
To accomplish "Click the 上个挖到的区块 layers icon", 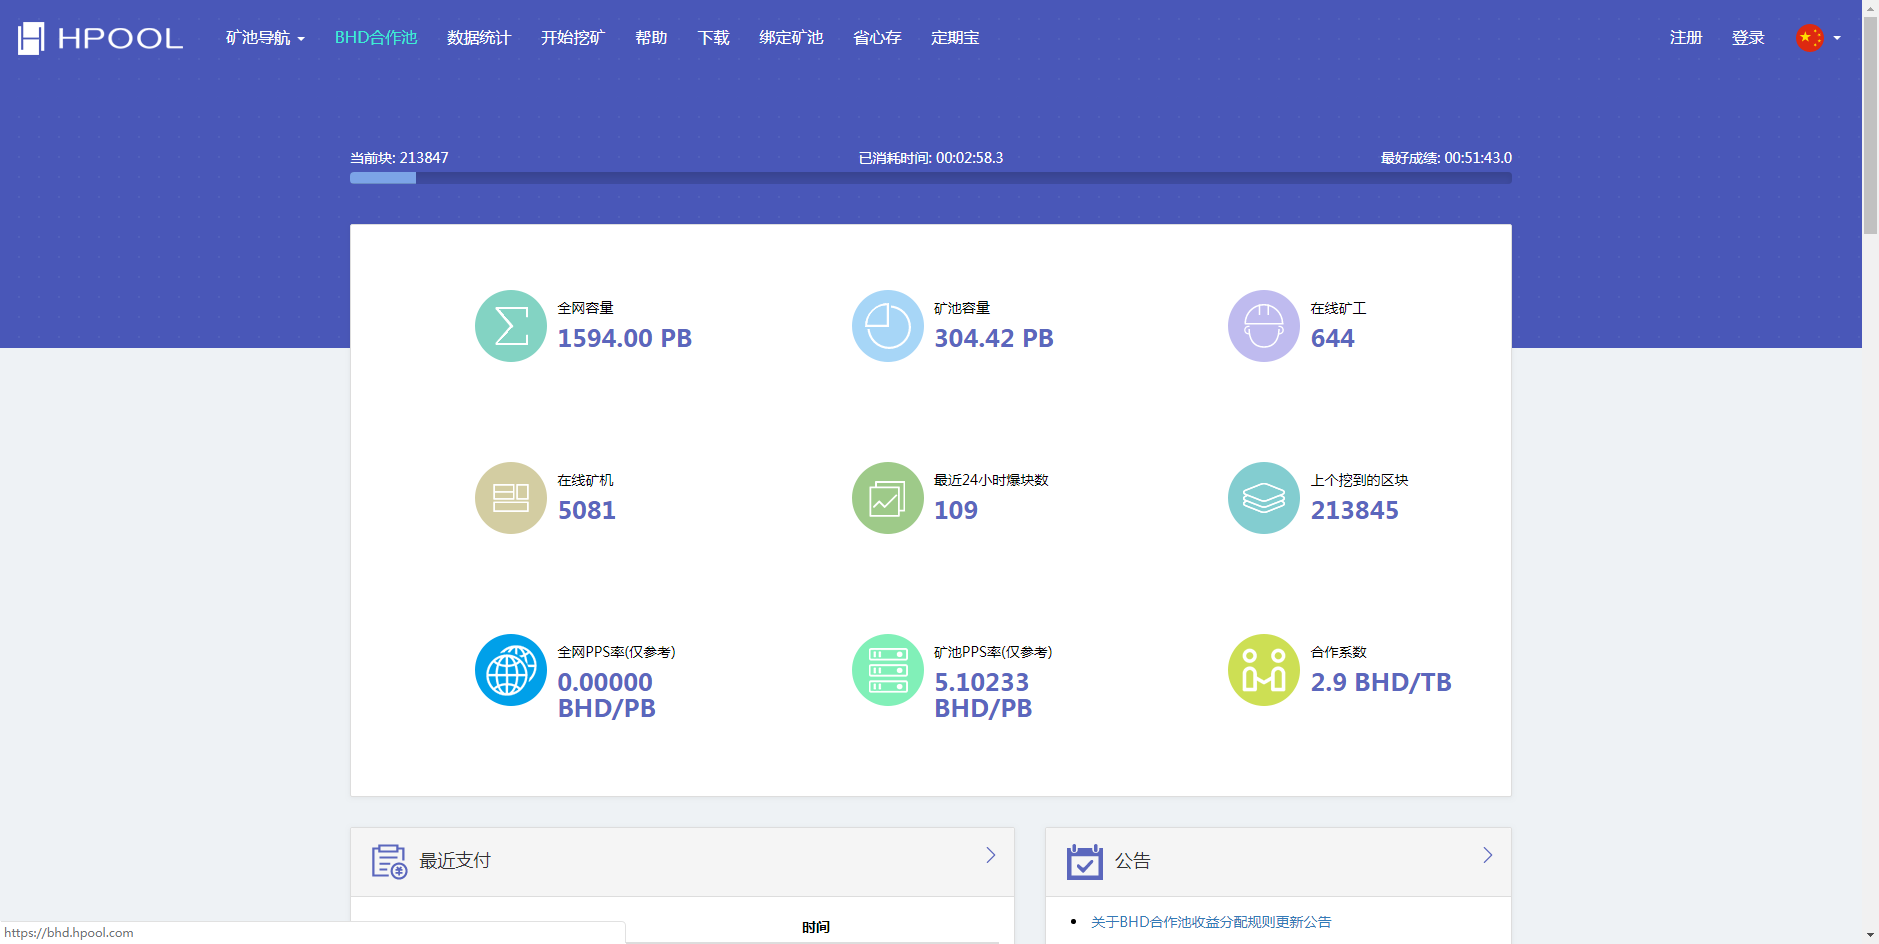I will pyautogui.click(x=1264, y=498).
